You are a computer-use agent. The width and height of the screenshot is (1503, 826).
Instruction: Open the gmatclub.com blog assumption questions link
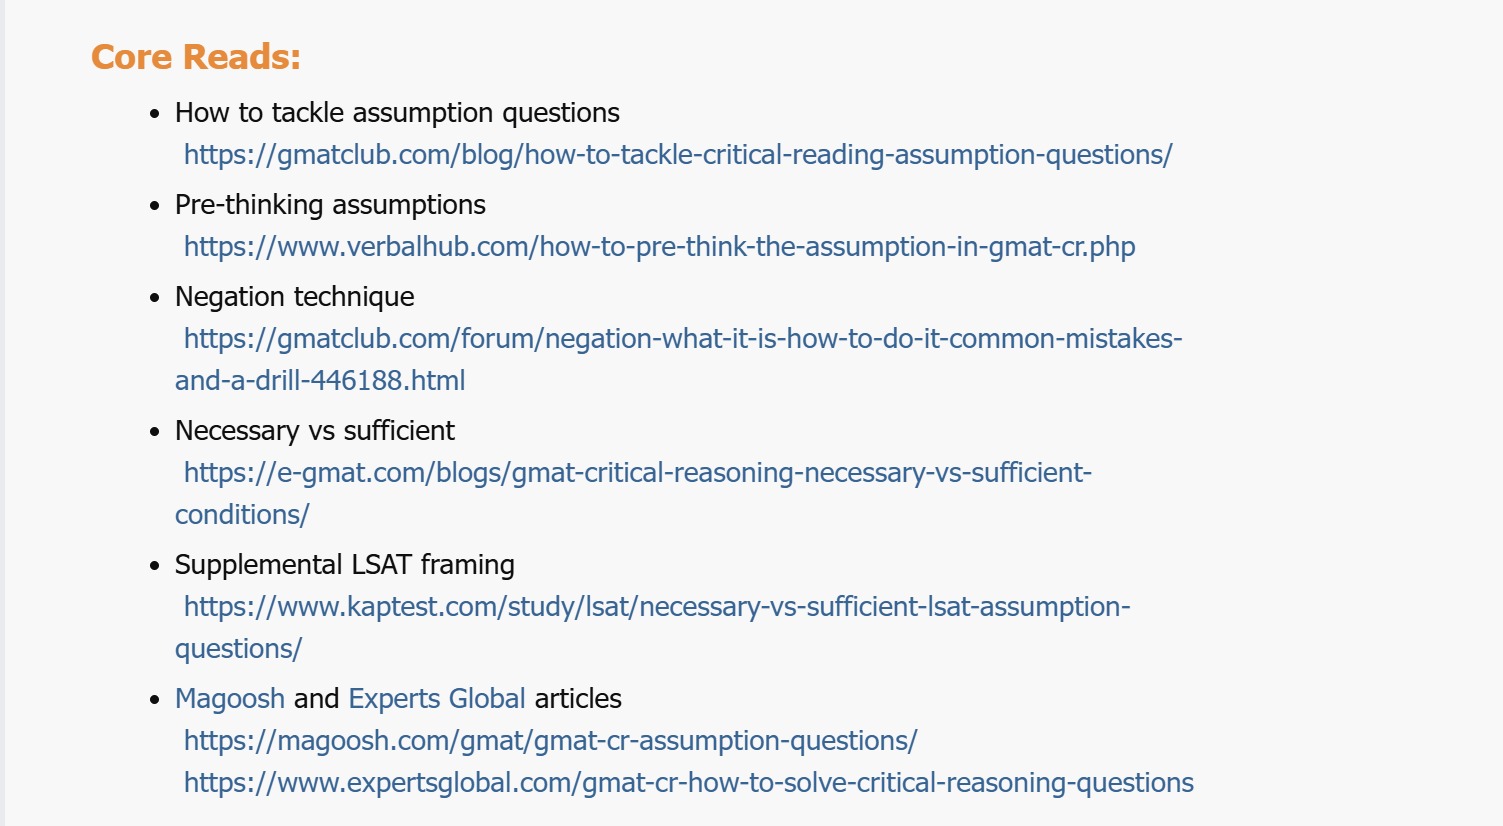pyautogui.click(x=677, y=155)
